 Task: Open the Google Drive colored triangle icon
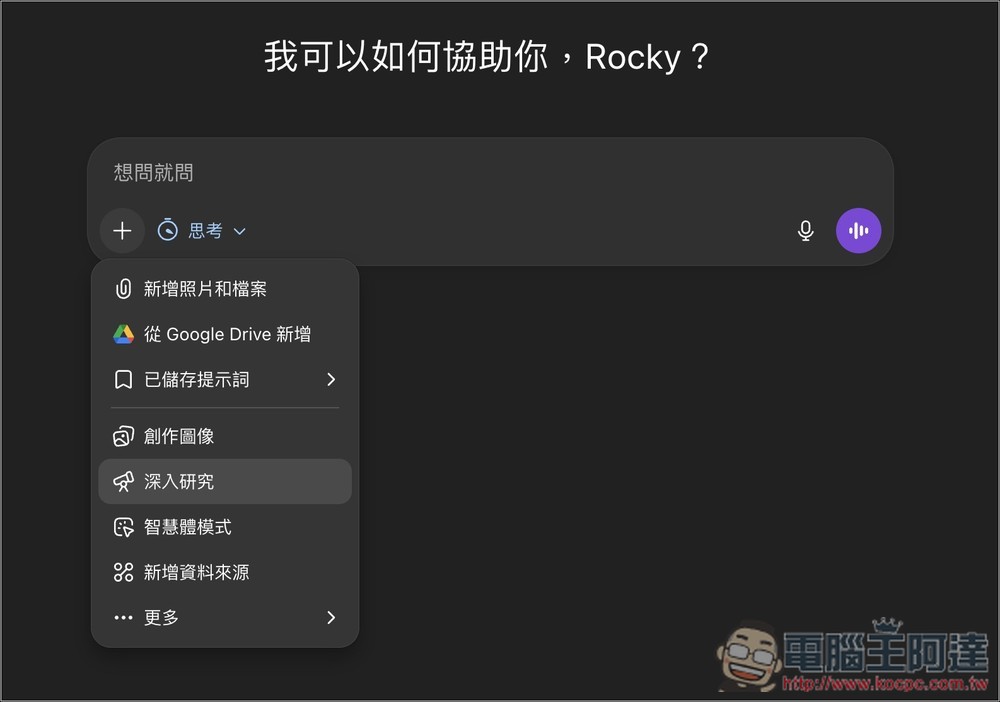point(123,333)
